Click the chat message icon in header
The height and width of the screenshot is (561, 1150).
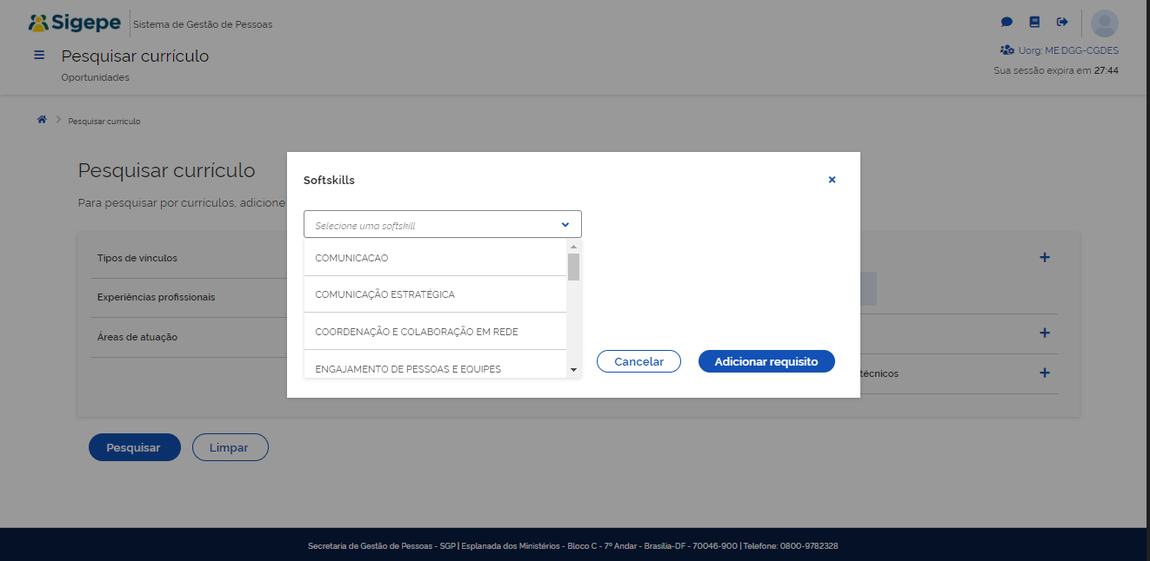[x=1007, y=22]
